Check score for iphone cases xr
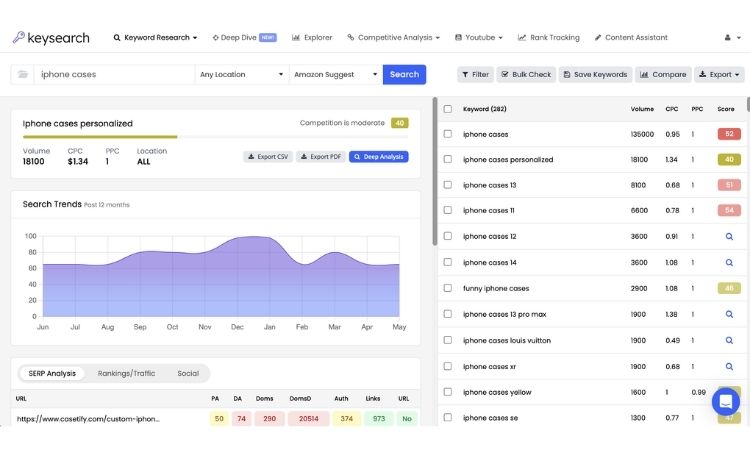Image resolution: width=750 pixels, height=450 pixels. (729, 366)
